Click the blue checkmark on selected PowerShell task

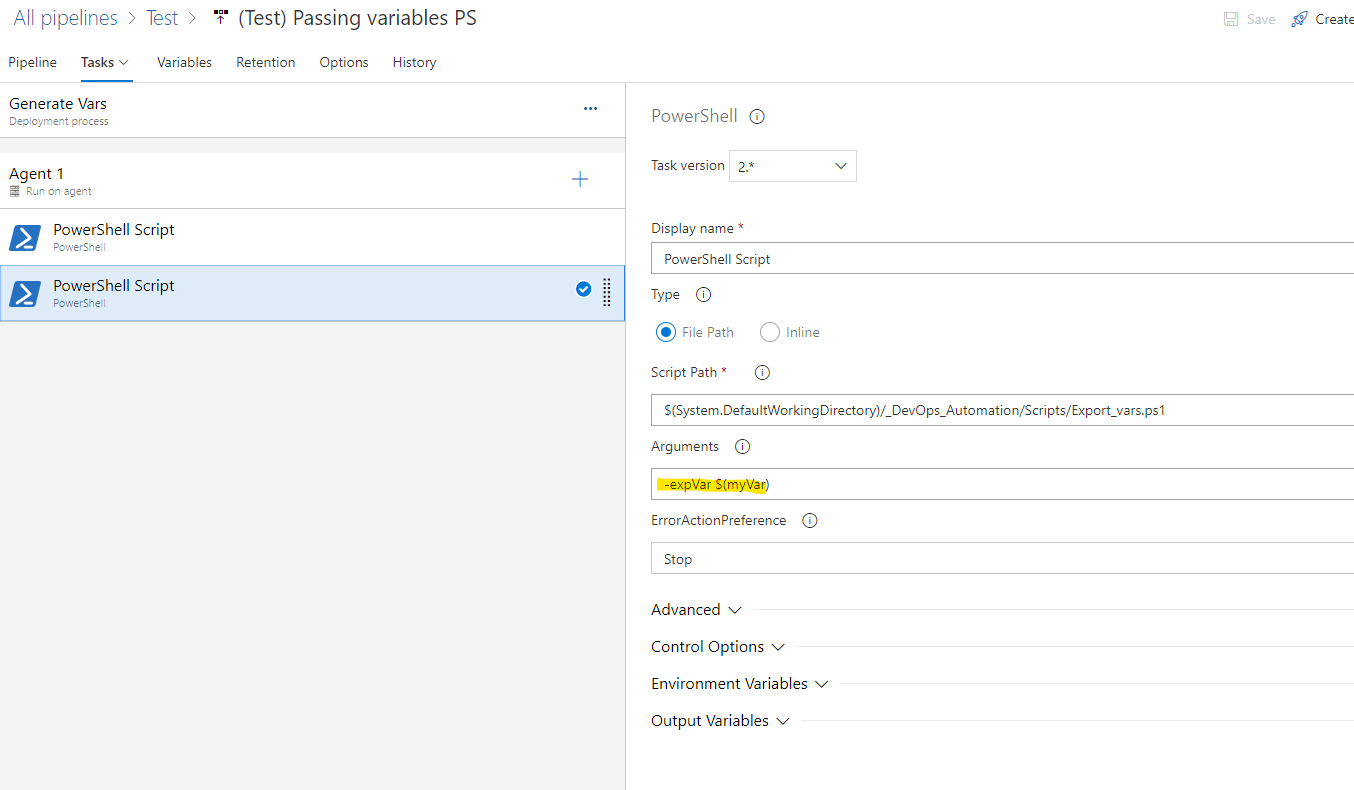tap(583, 289)
